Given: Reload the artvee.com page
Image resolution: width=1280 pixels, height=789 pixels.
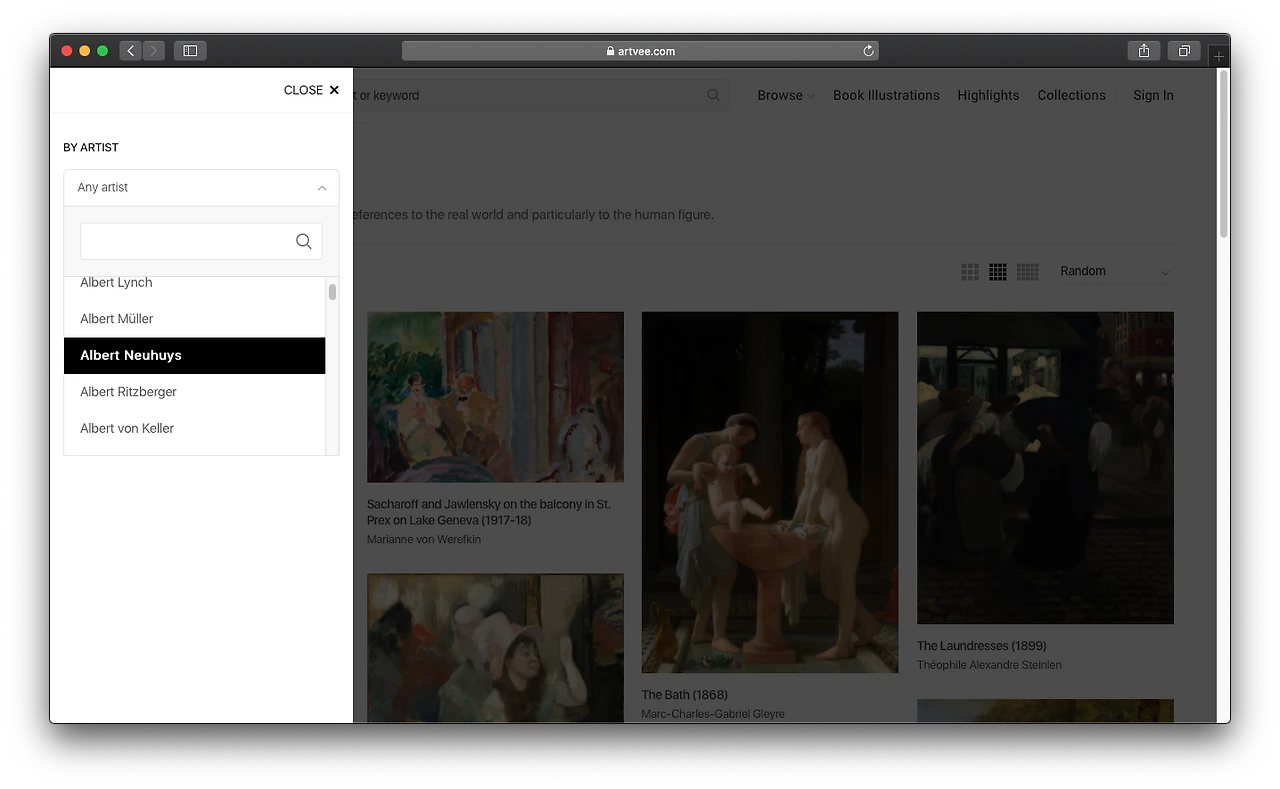Looking at the screenshot, I should tap(869, 51).
